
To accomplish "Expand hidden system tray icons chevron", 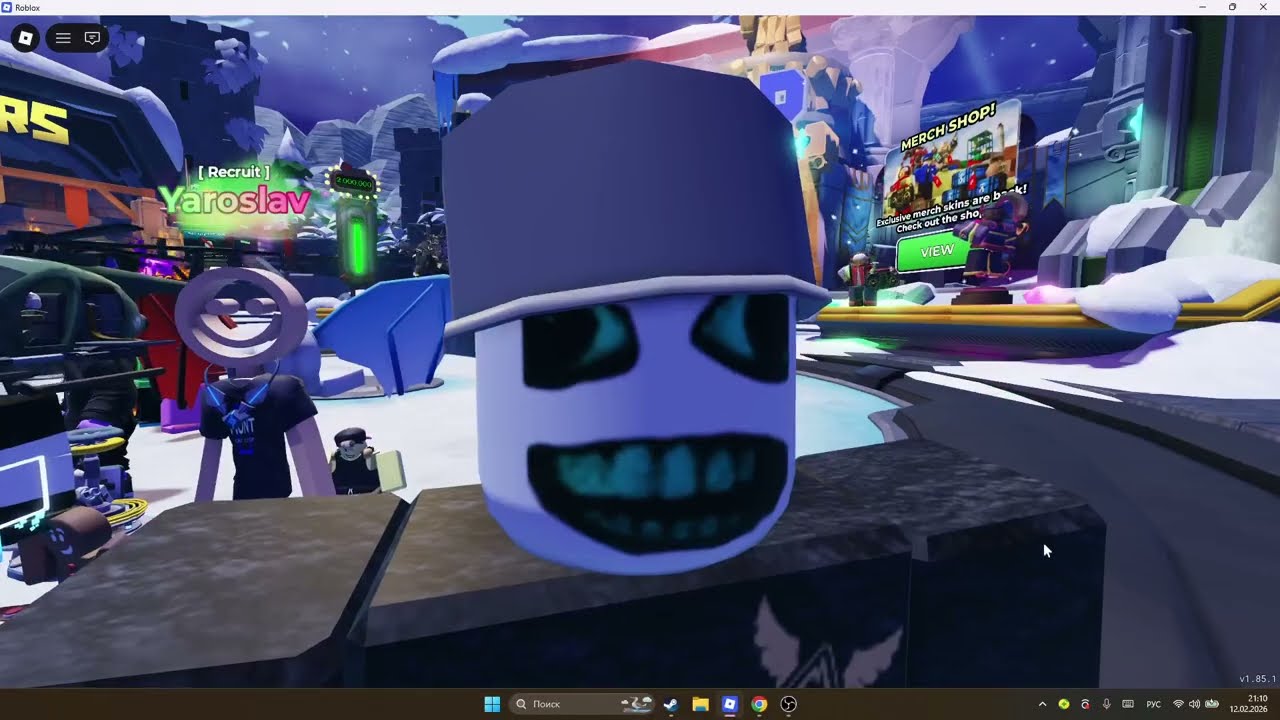I will coord(1042,704).
